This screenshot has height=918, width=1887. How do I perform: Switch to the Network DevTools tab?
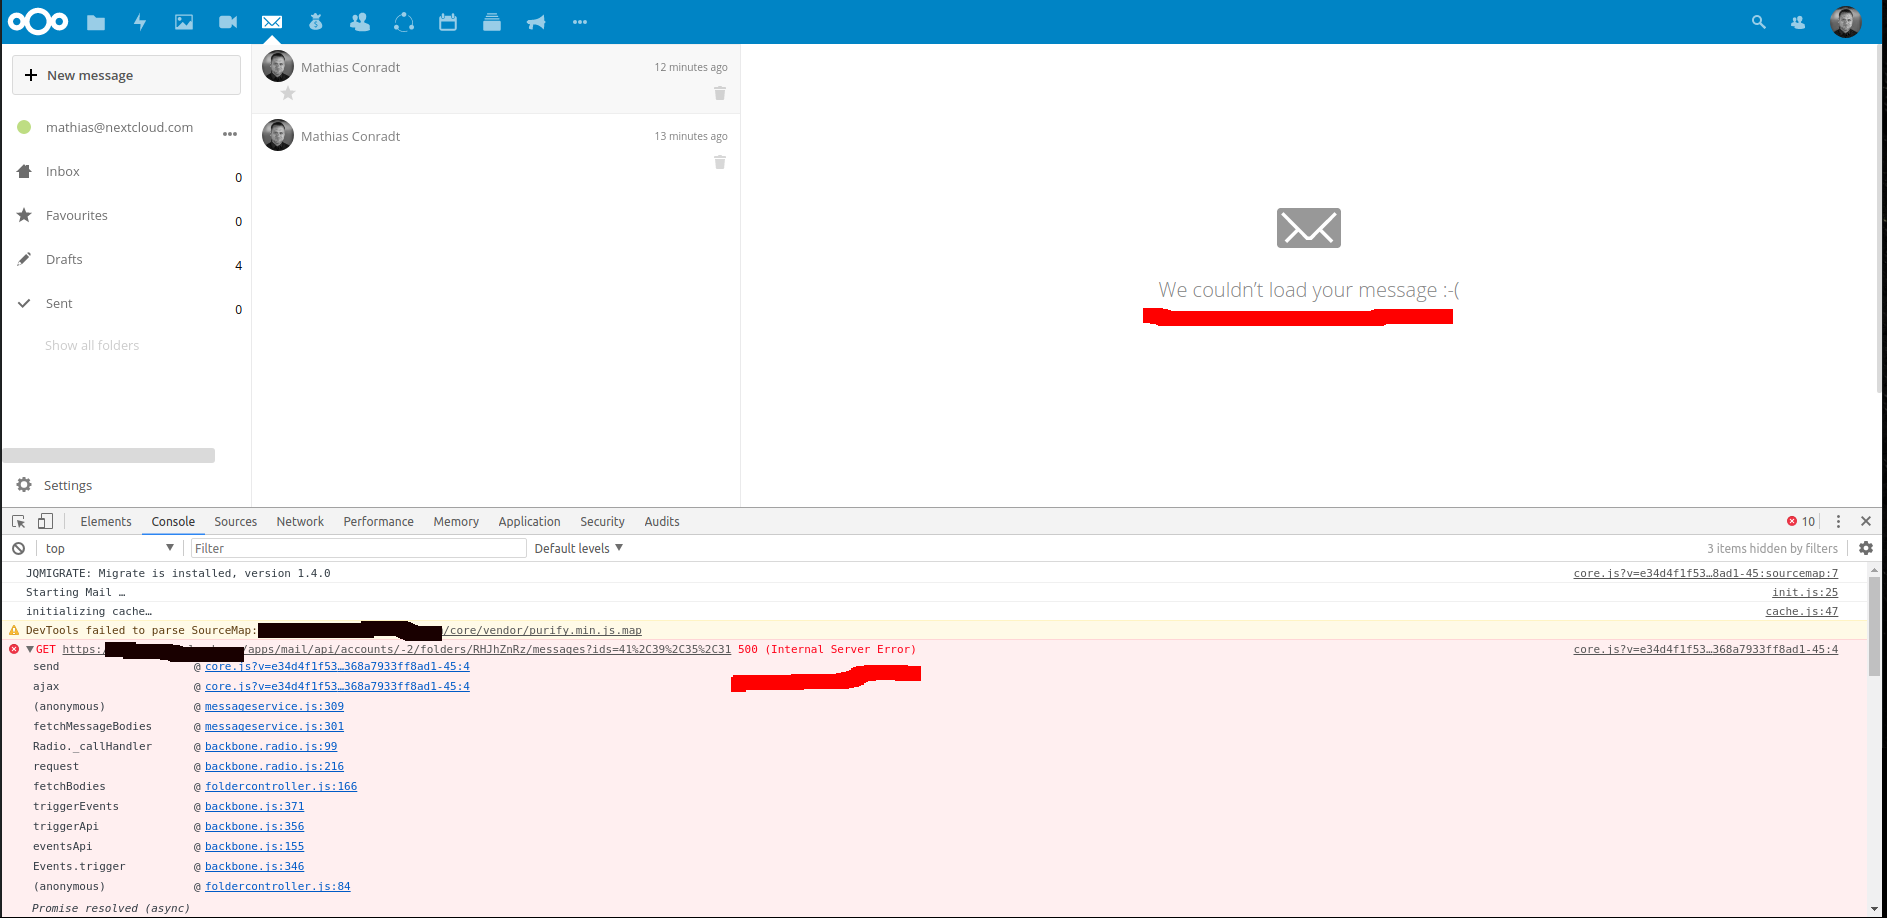coord(300,522)
